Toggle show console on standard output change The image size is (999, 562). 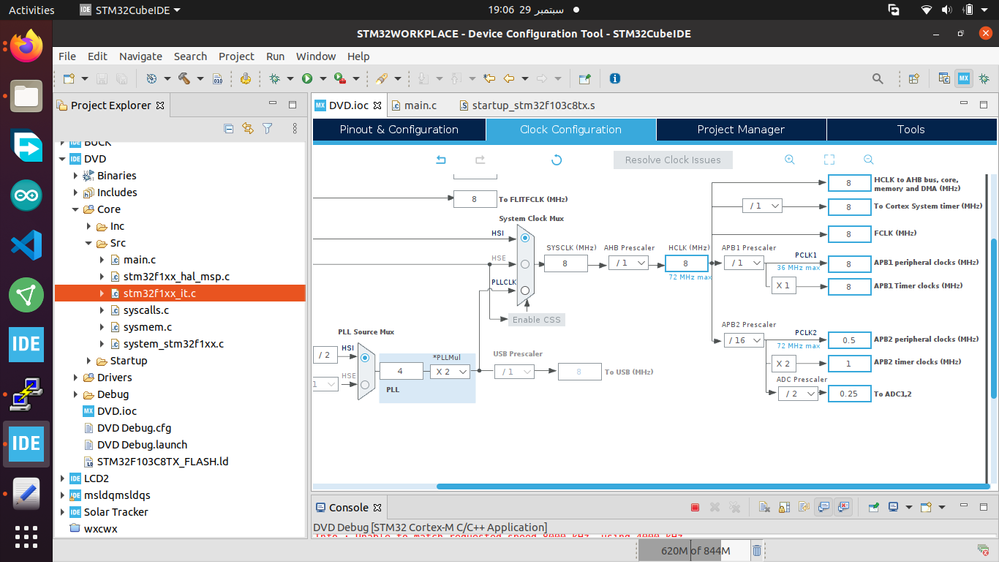coord(824,507)
